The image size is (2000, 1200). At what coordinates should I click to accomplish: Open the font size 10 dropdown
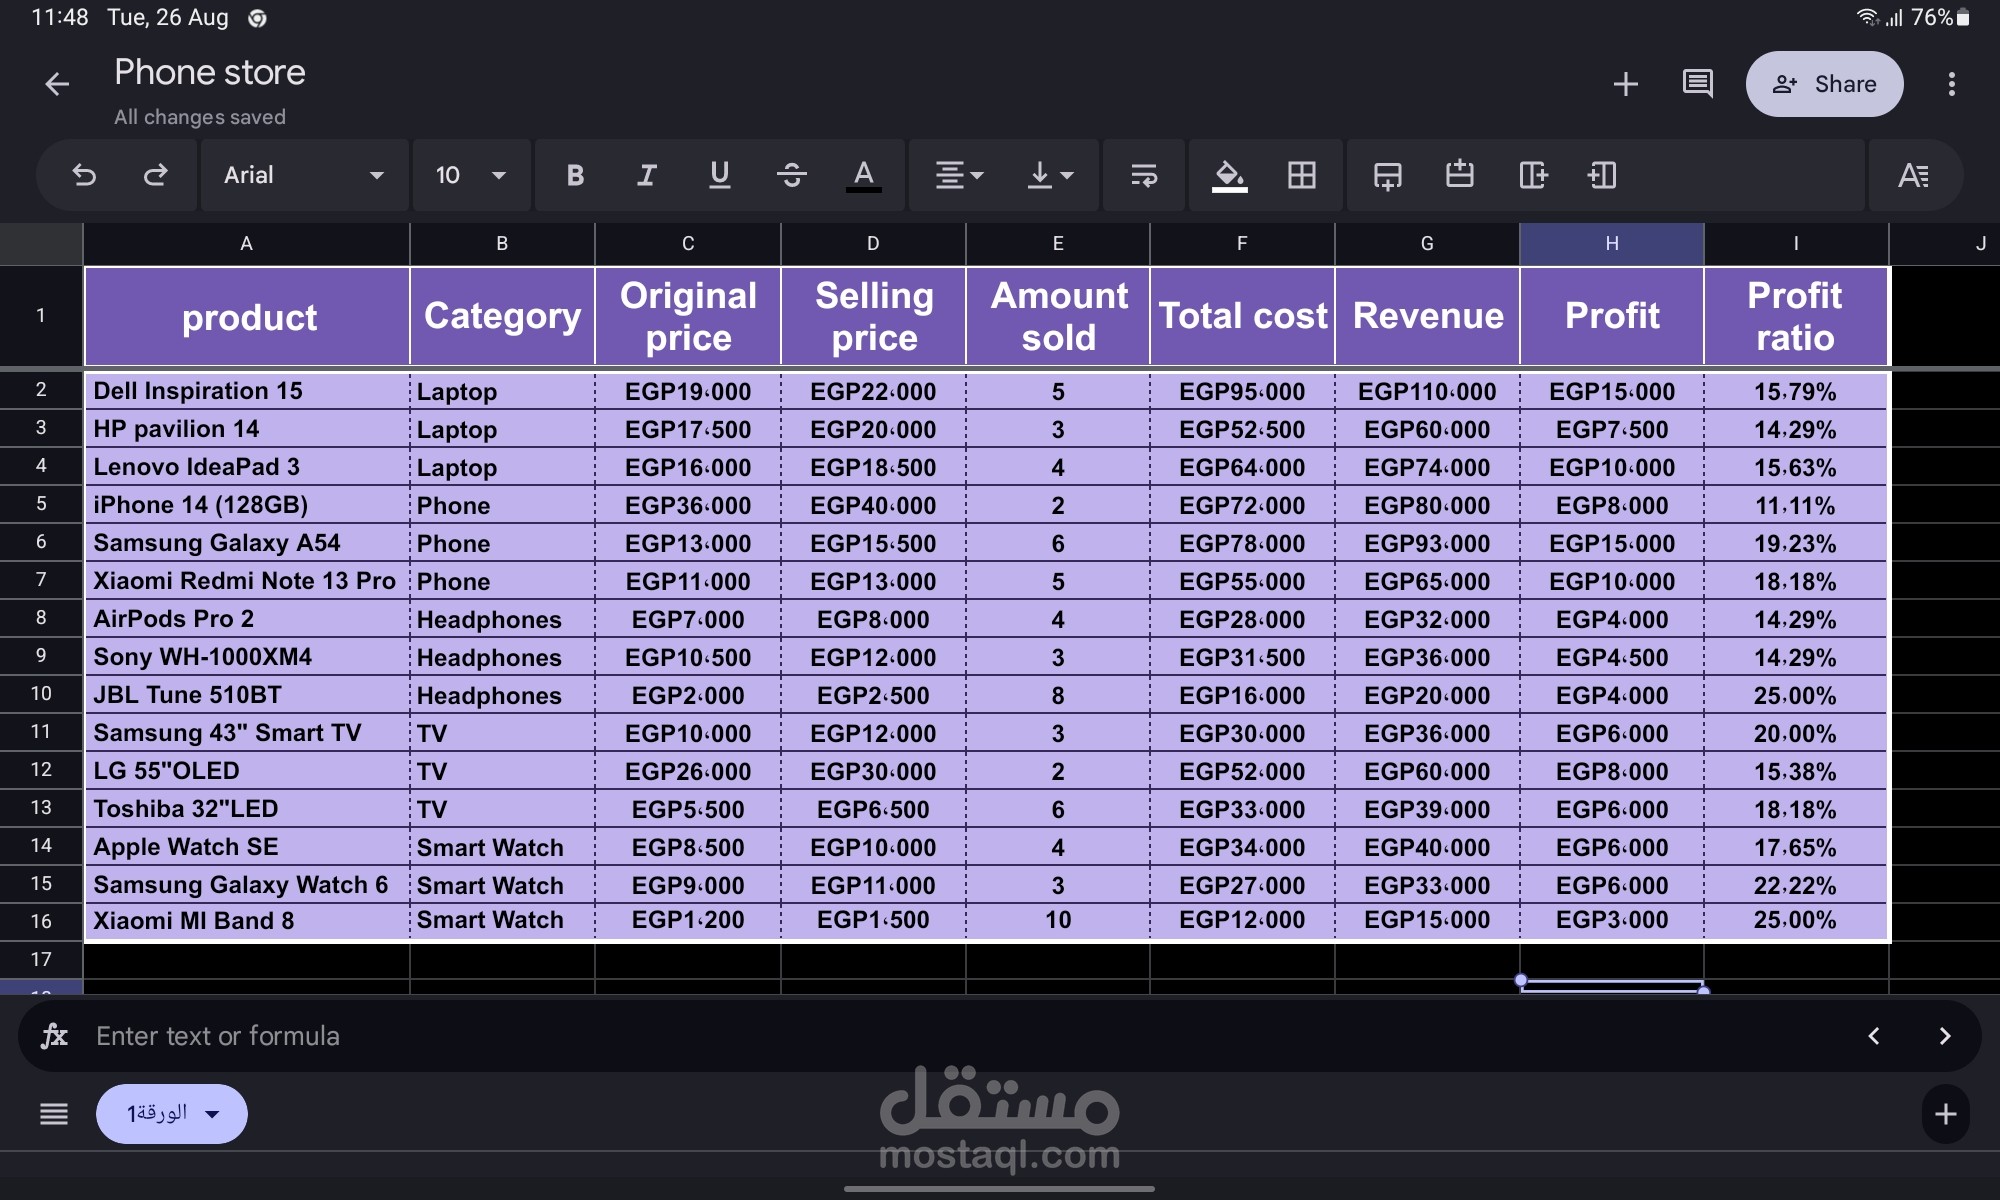coord(470,176)
